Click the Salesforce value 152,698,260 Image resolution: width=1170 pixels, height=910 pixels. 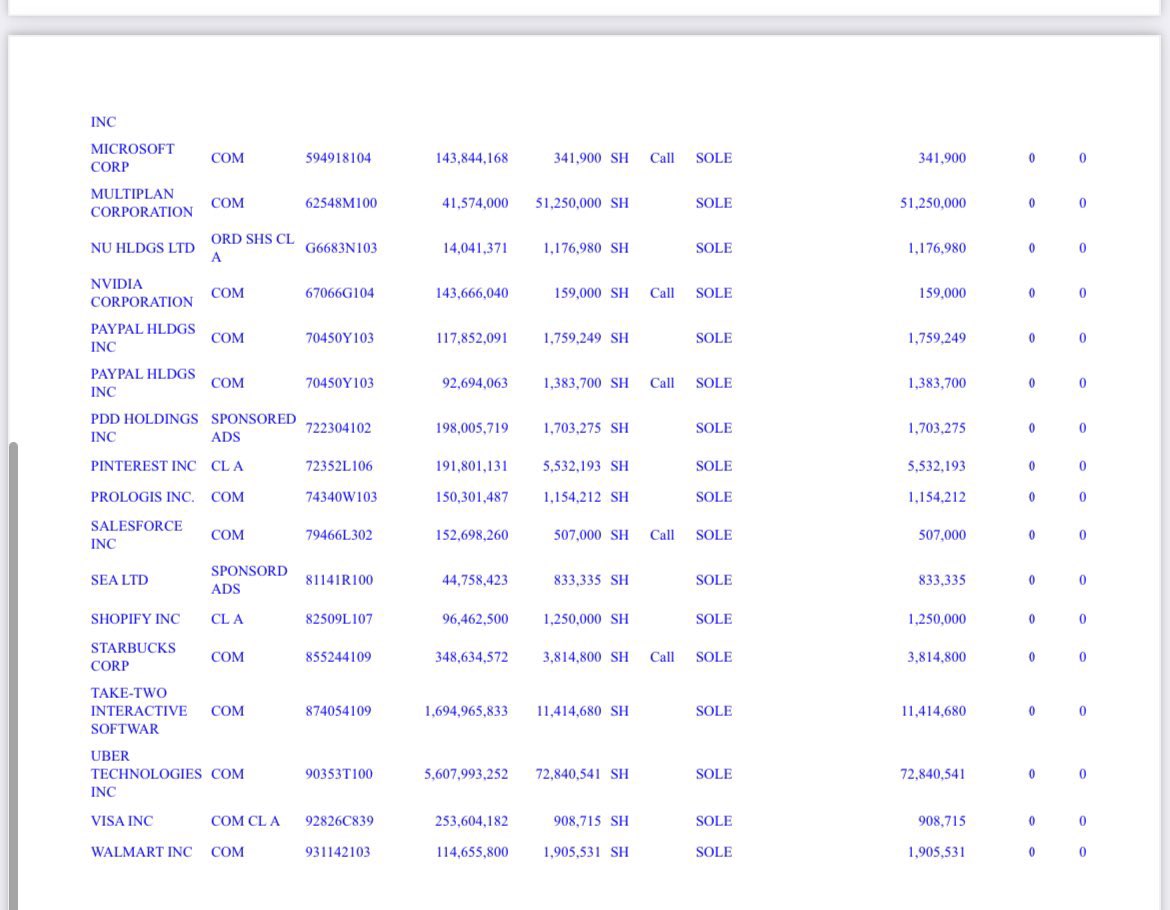[472, 535]
